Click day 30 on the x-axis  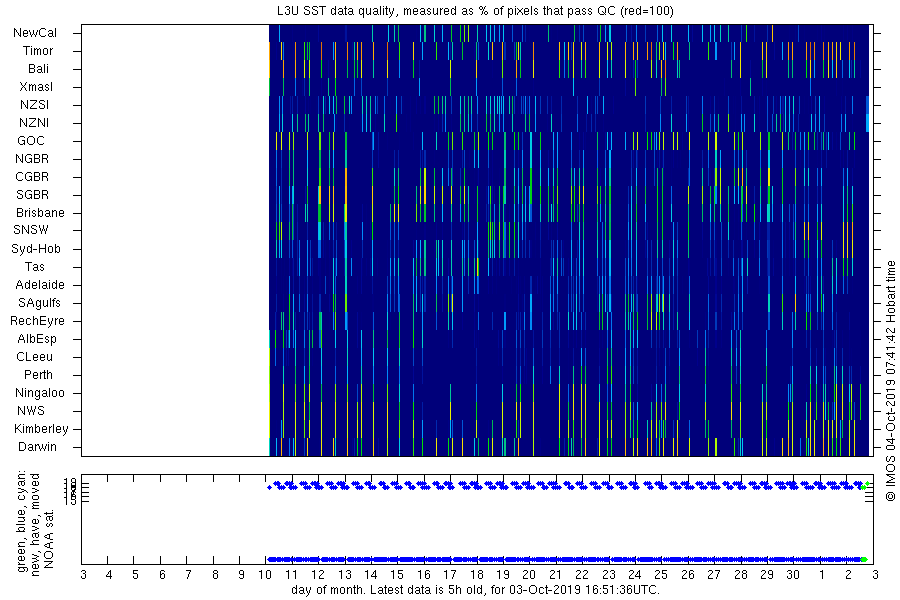(x=793, y=575)
